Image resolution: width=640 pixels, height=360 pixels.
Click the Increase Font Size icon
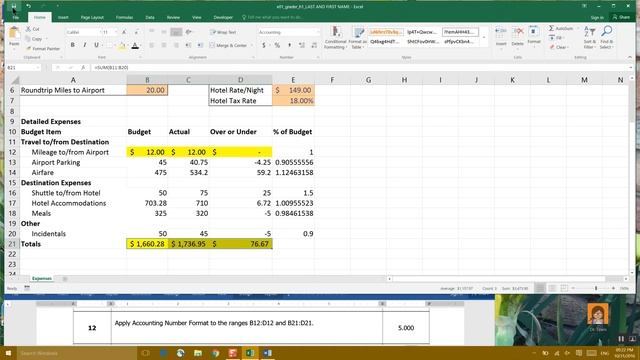[x=124, y=32]
